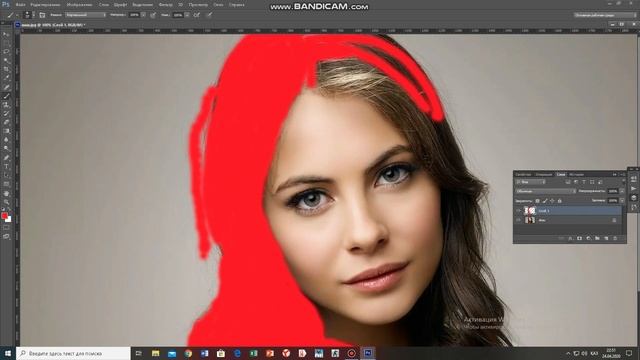Delete the layer with the trash icon

(615, 238)
